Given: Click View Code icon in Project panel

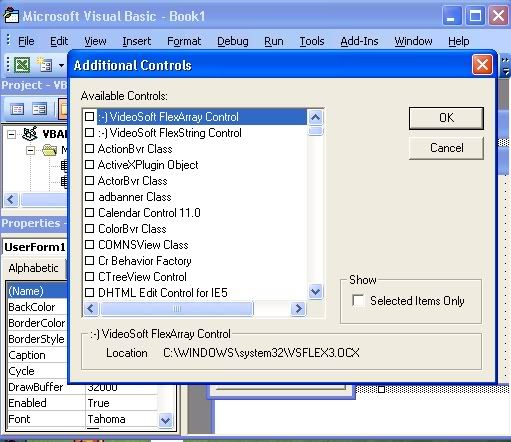Looking at the screenshot, I should (17, 109).
